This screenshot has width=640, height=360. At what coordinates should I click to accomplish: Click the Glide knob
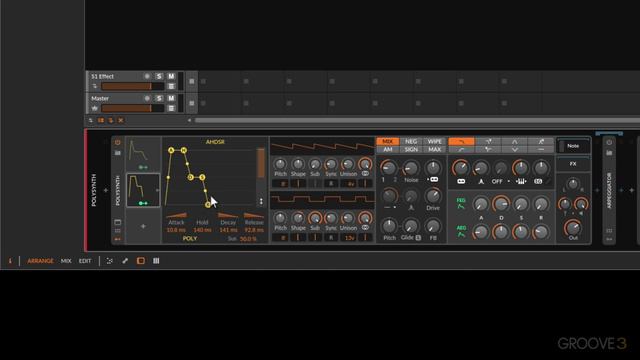[411, 226]
